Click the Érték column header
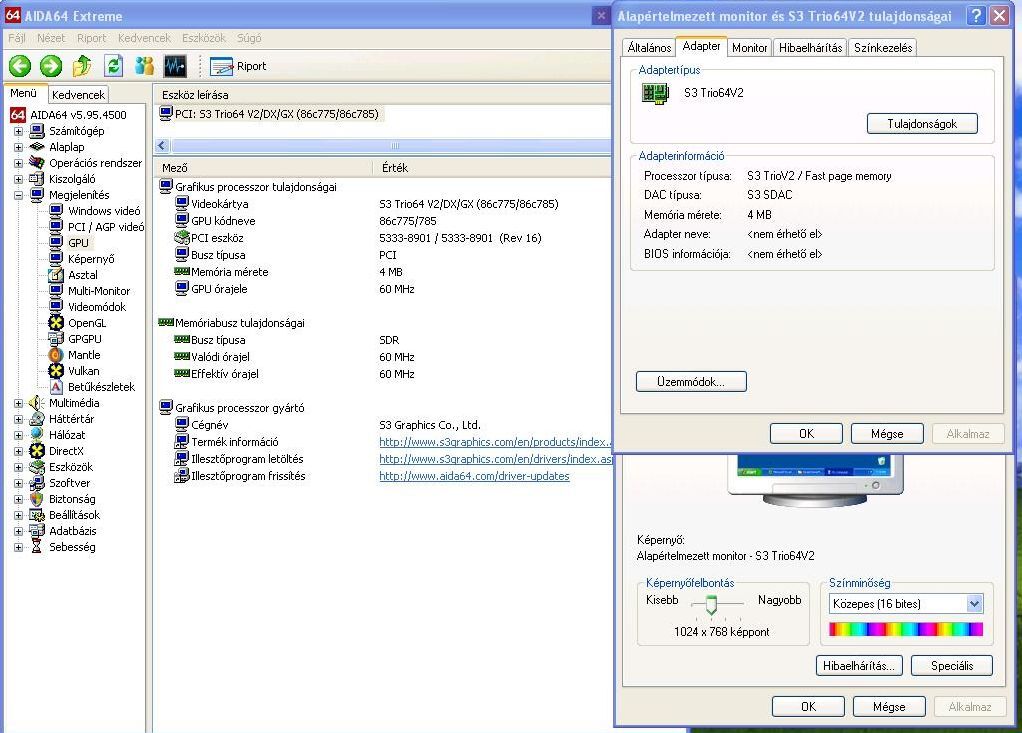The height and width of the screenshot is (733, 1022). pyautogui.click(x=492, y=168)
